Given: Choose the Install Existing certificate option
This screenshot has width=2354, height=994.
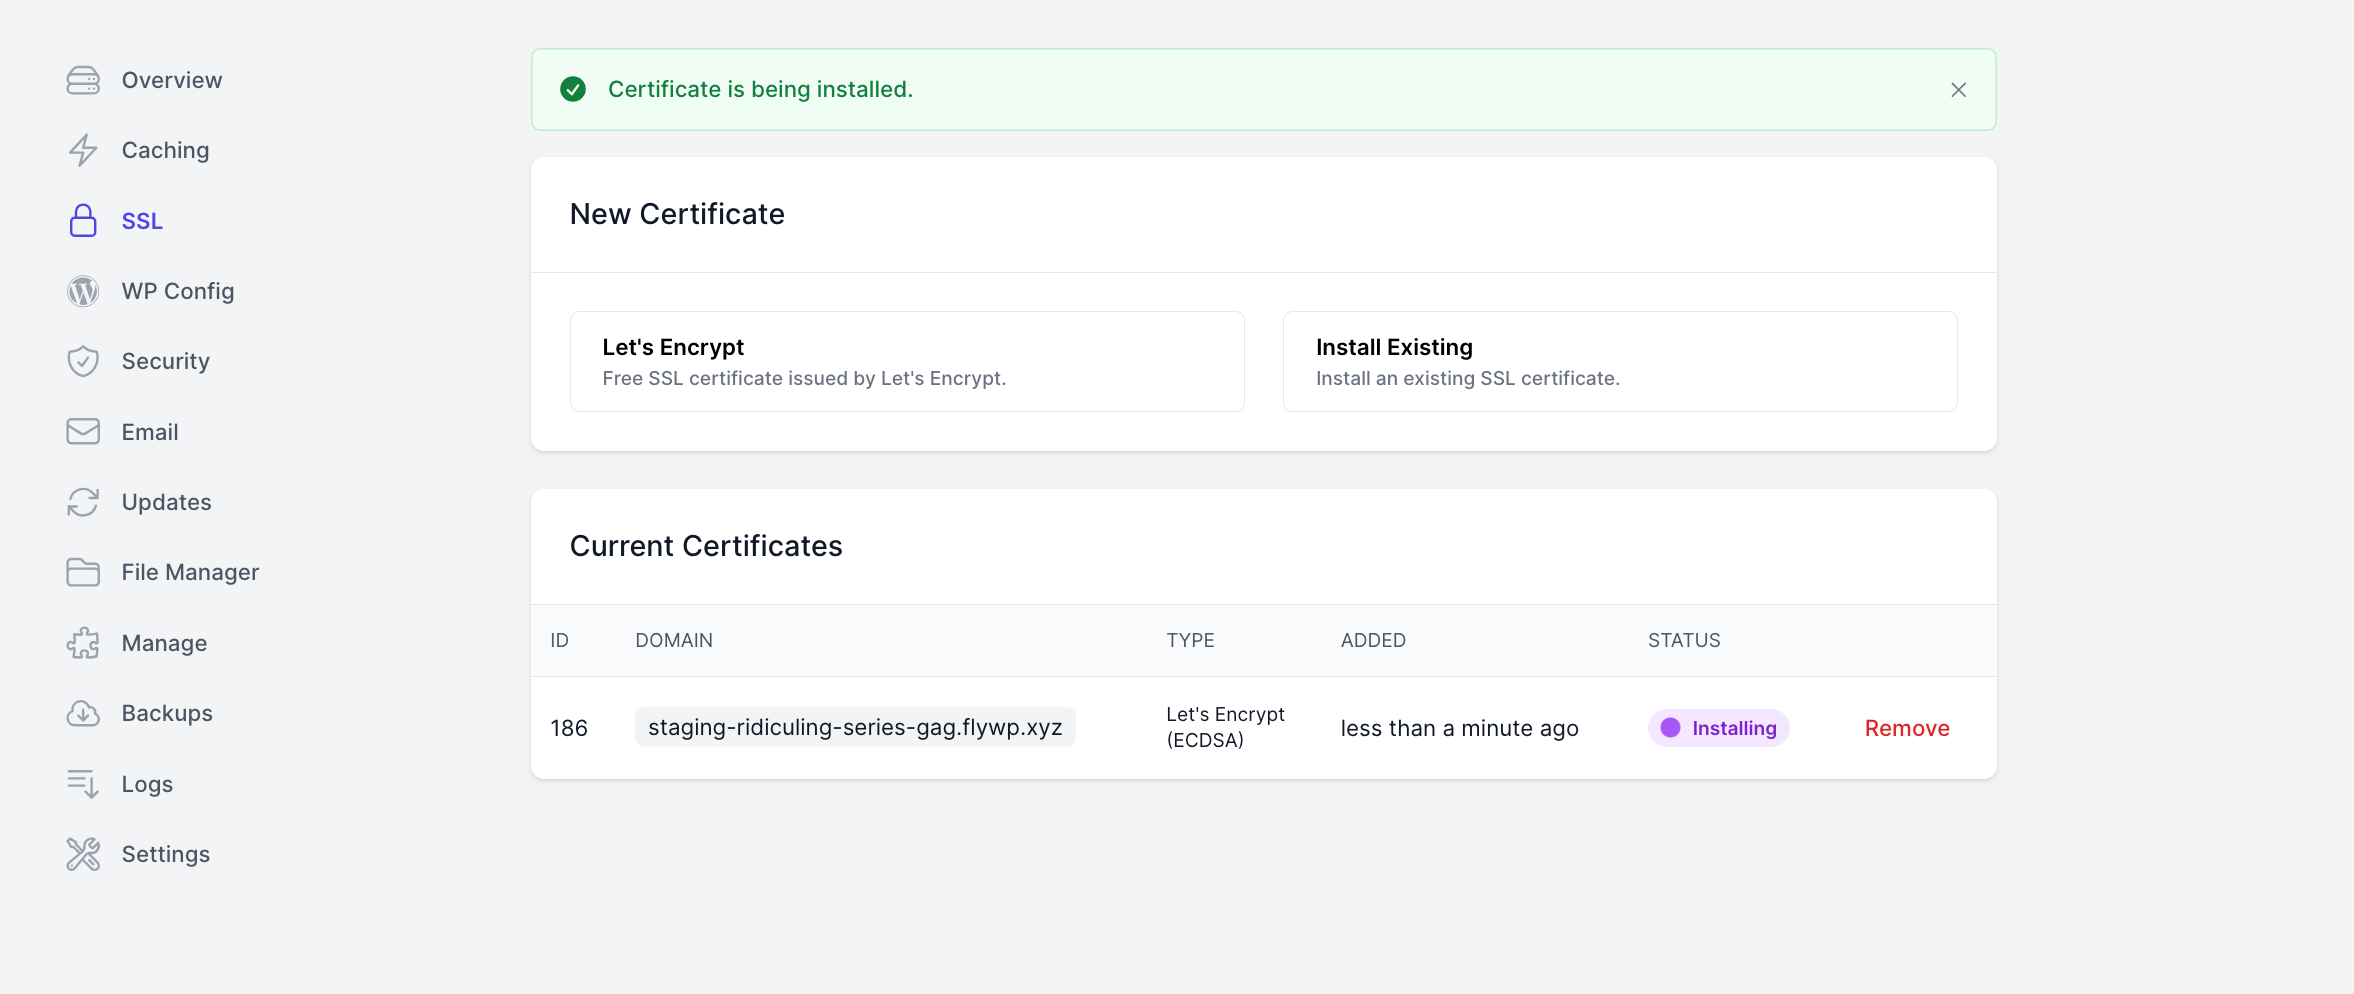Looking at the screenshot, I should click(x=1620, y=361).
